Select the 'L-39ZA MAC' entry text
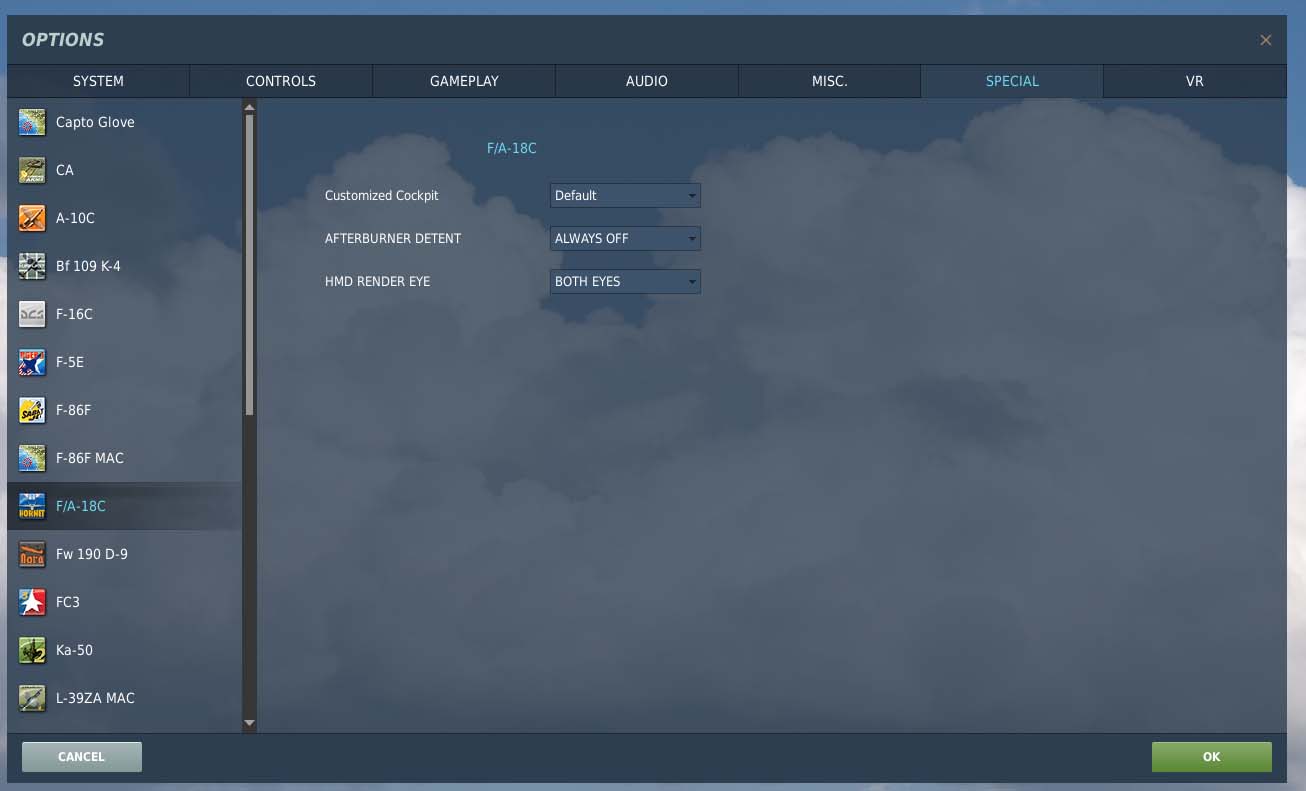The height and width of the screenshot is (791, 1306). (95, 698)
